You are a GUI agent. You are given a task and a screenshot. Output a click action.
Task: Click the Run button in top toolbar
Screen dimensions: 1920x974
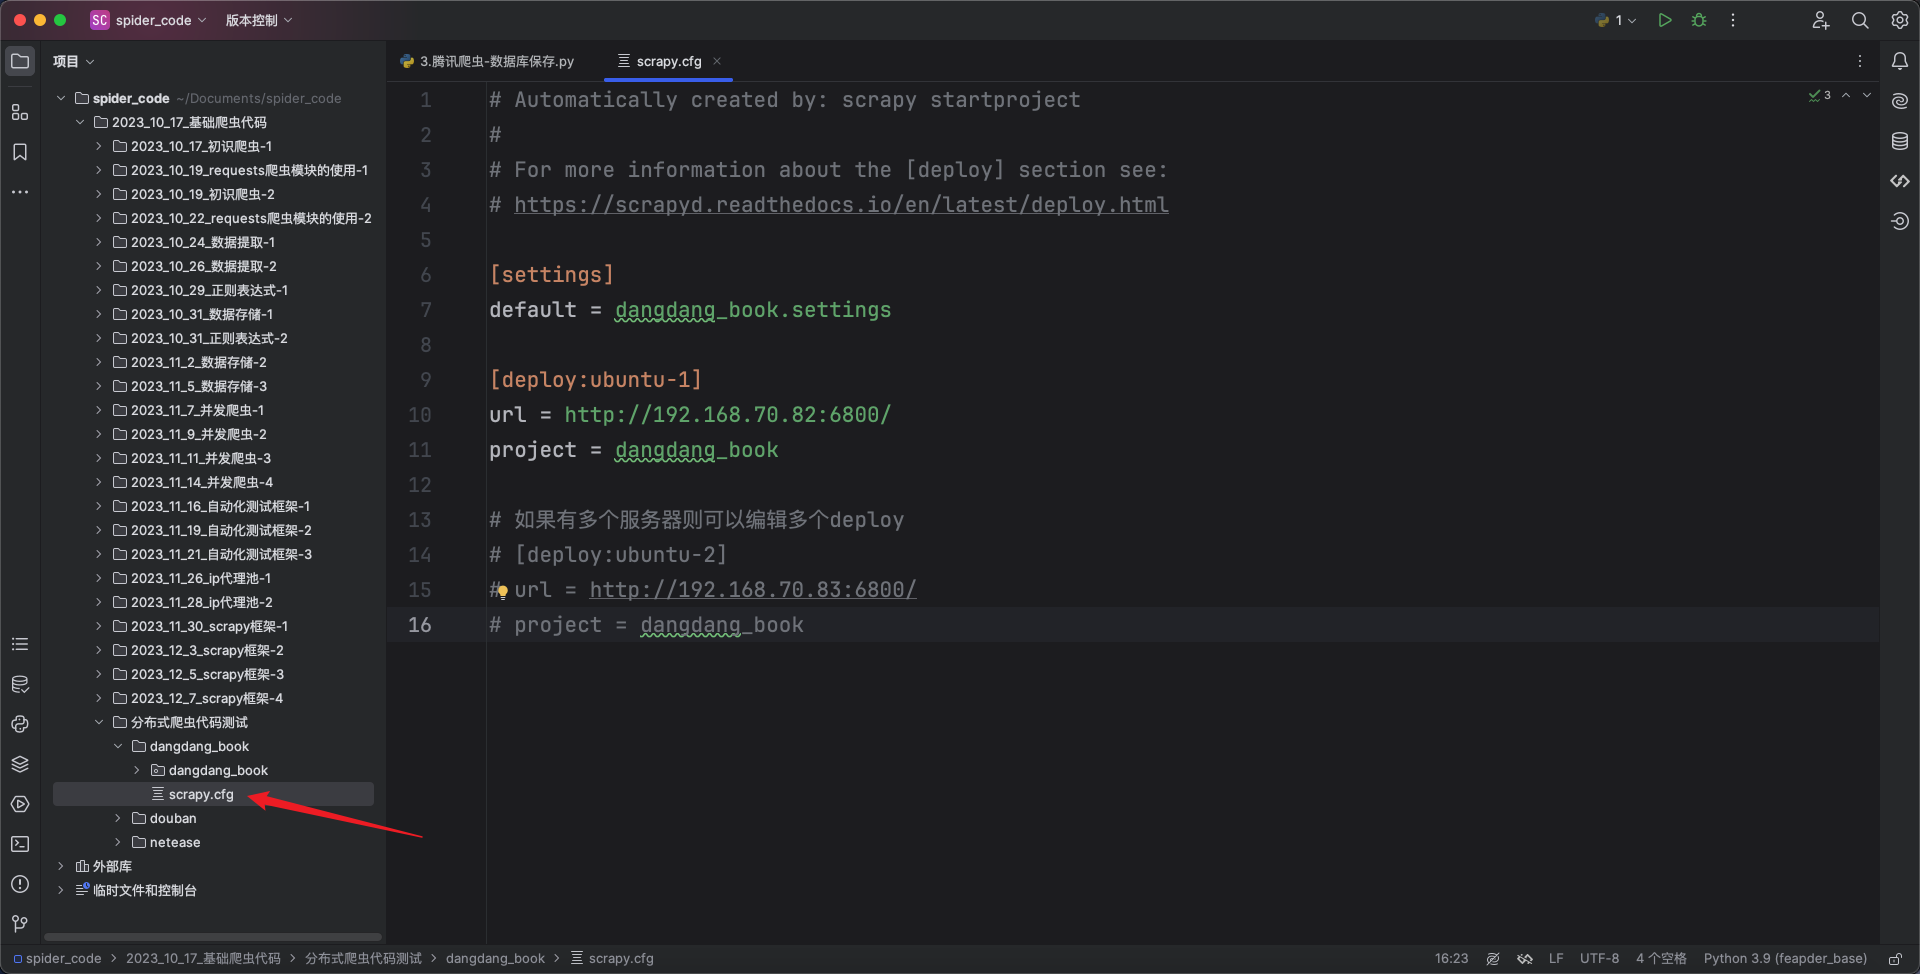[x=1665, y=20]
